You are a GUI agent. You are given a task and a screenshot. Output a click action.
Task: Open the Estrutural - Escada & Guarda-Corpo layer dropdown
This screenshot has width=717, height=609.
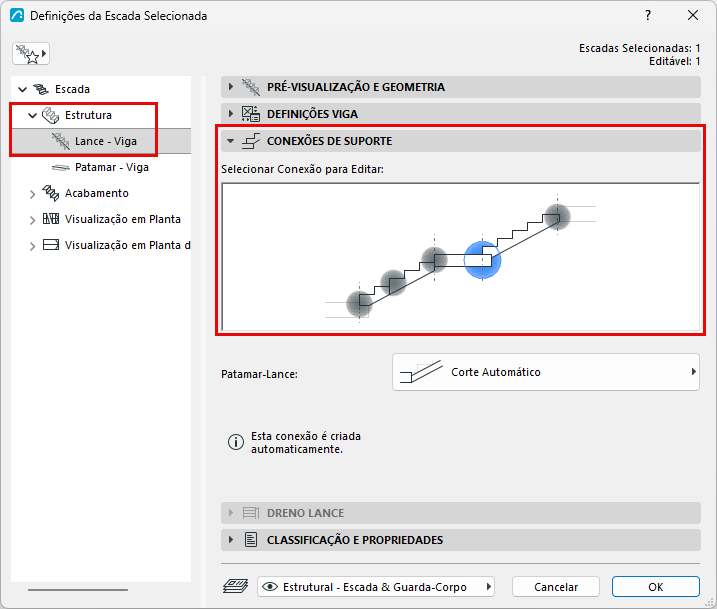coord(375,587)
